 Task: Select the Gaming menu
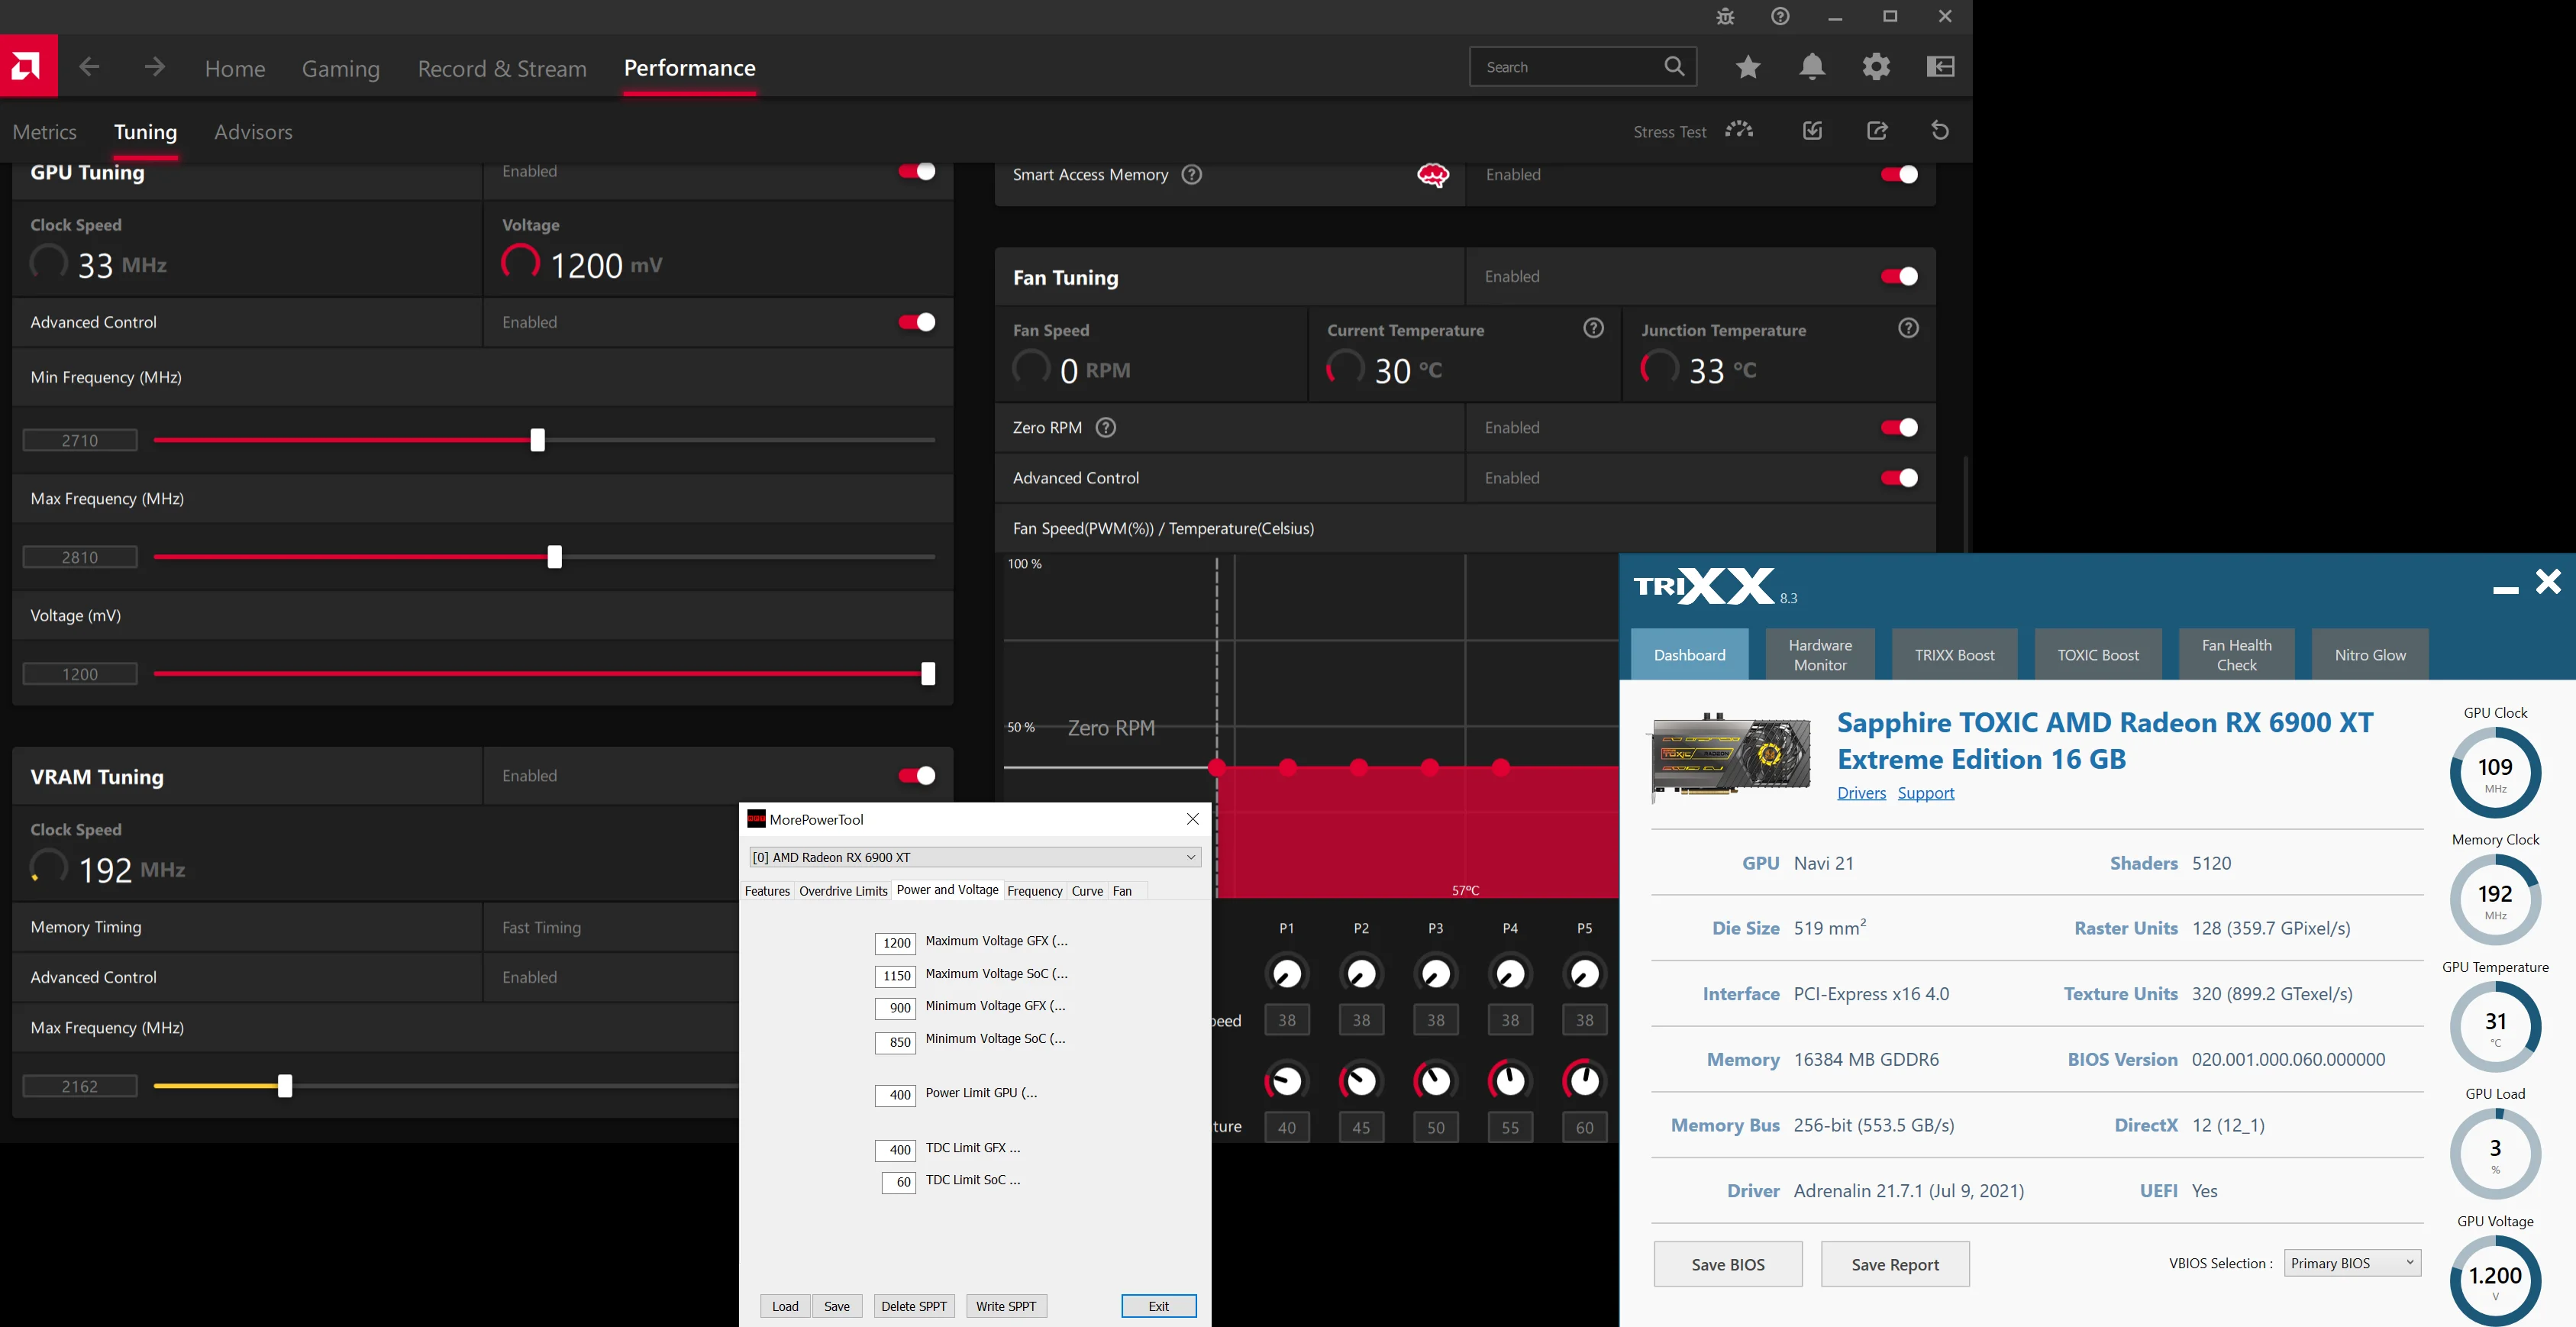341,68
